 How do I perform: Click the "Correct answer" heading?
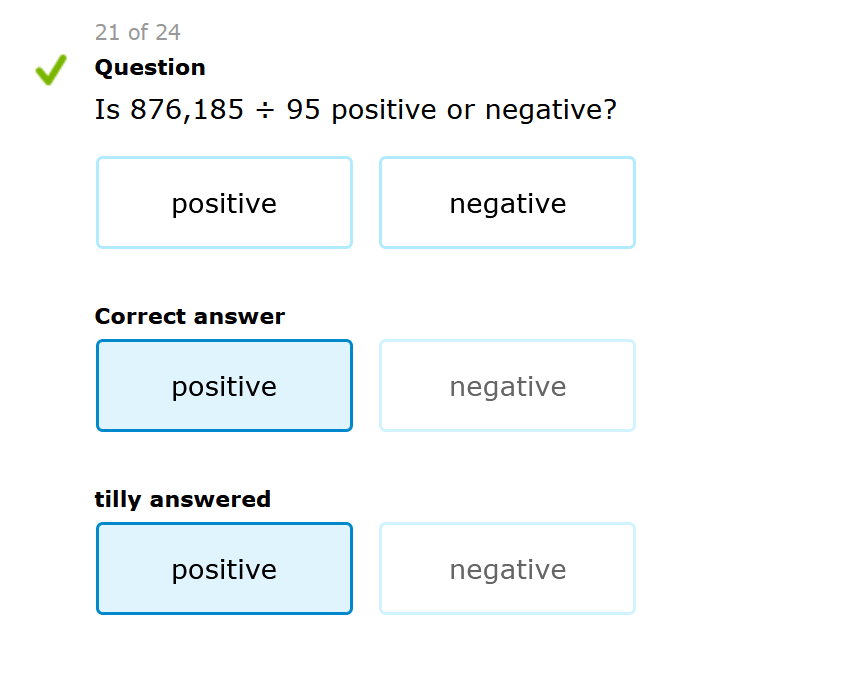tap(190, 317)
